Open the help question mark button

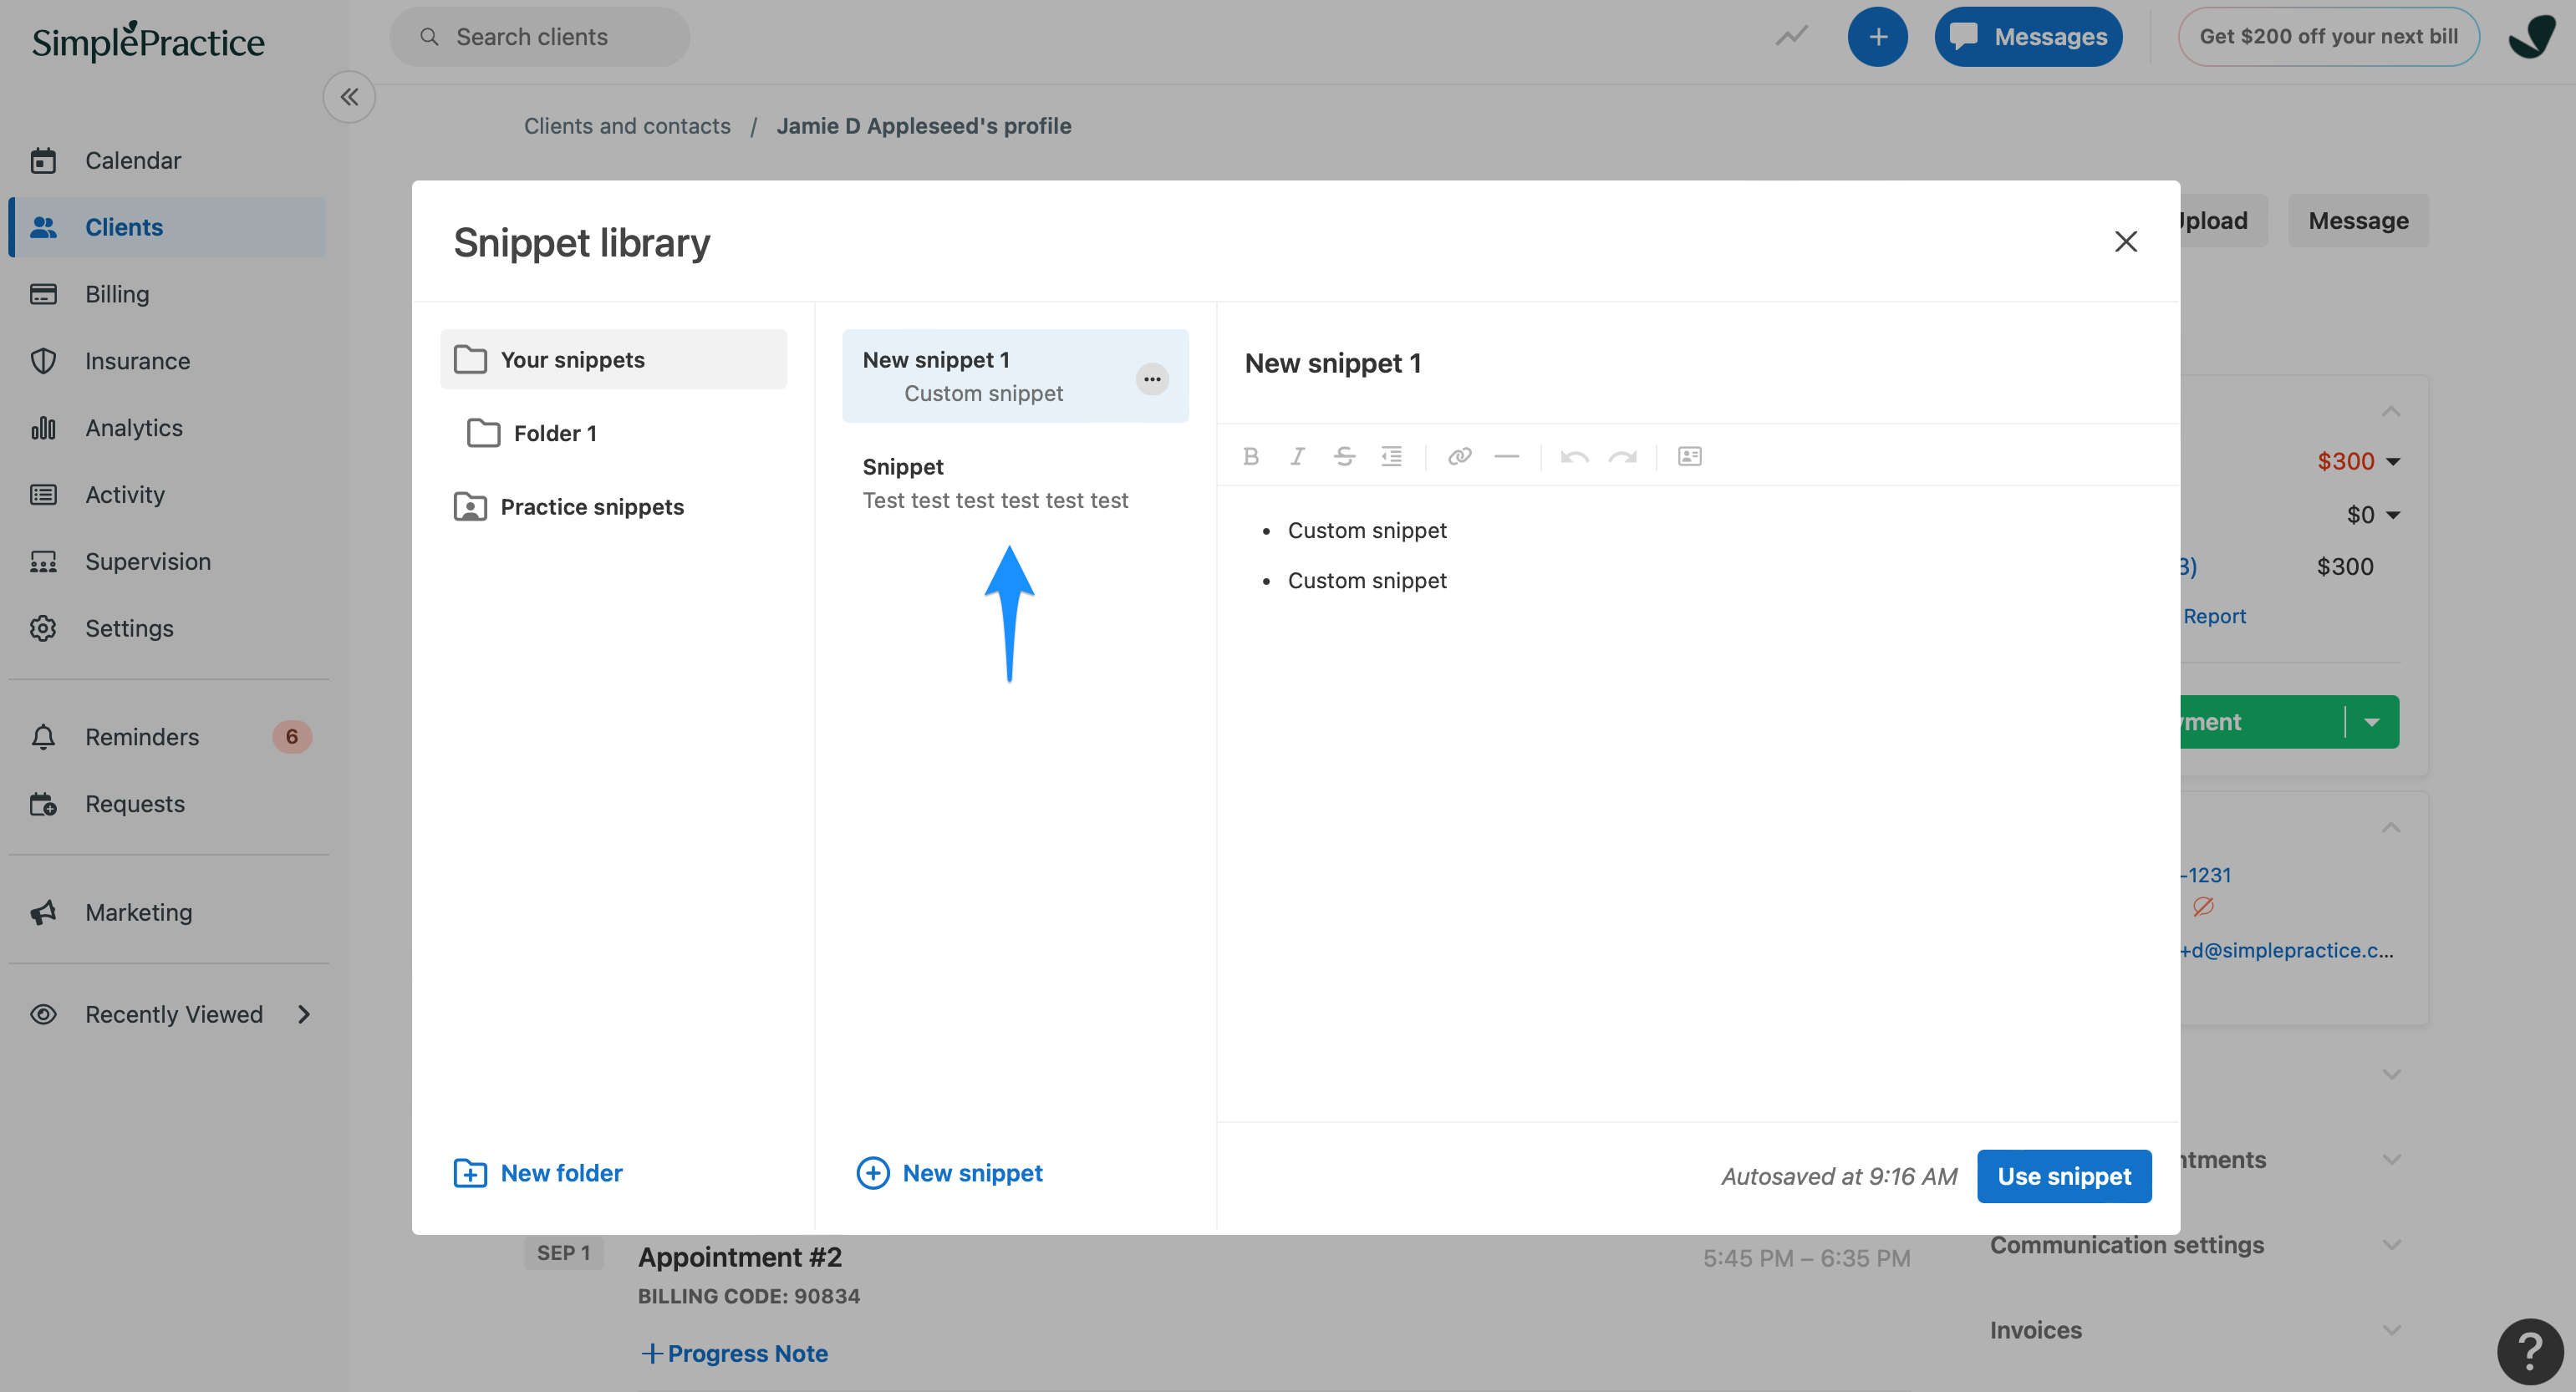point(2530,1351)
